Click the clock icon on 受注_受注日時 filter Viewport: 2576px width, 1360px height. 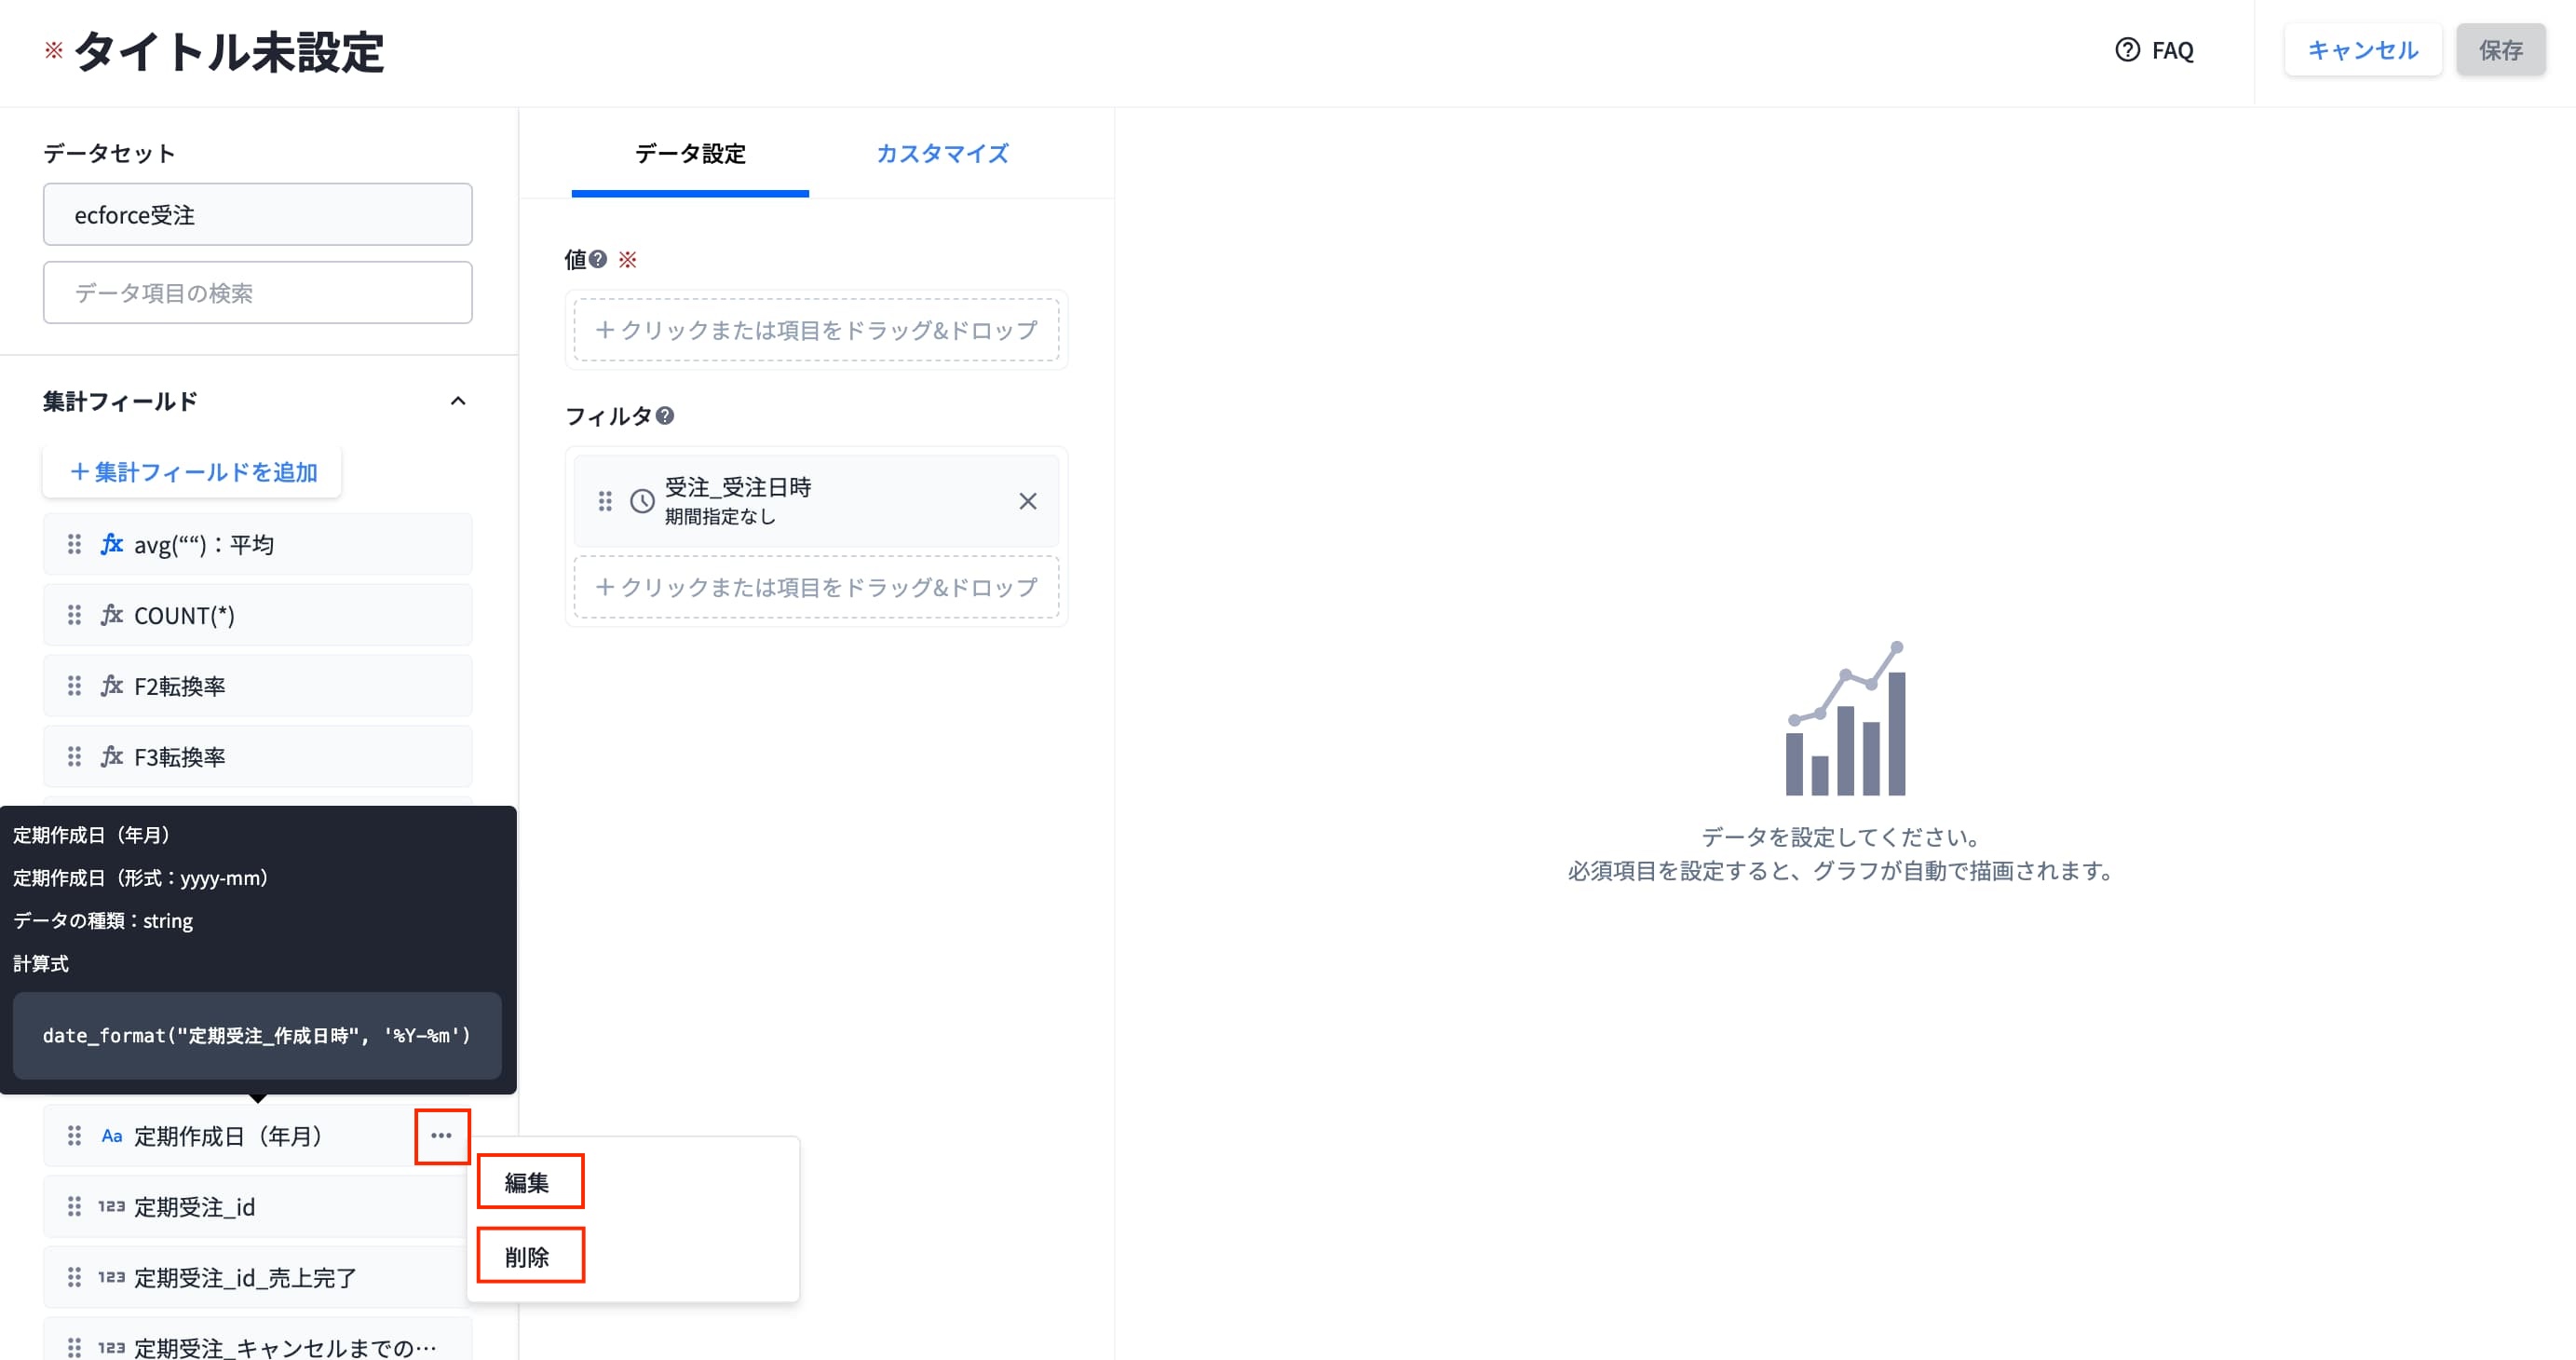(x=642, y=501)
